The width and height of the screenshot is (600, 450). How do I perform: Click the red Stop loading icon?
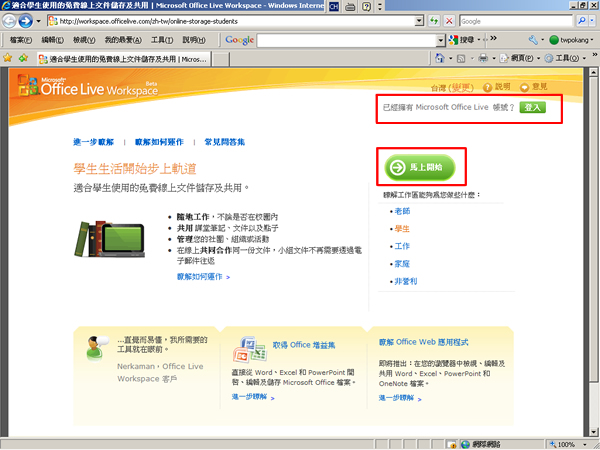coord(449,21)
